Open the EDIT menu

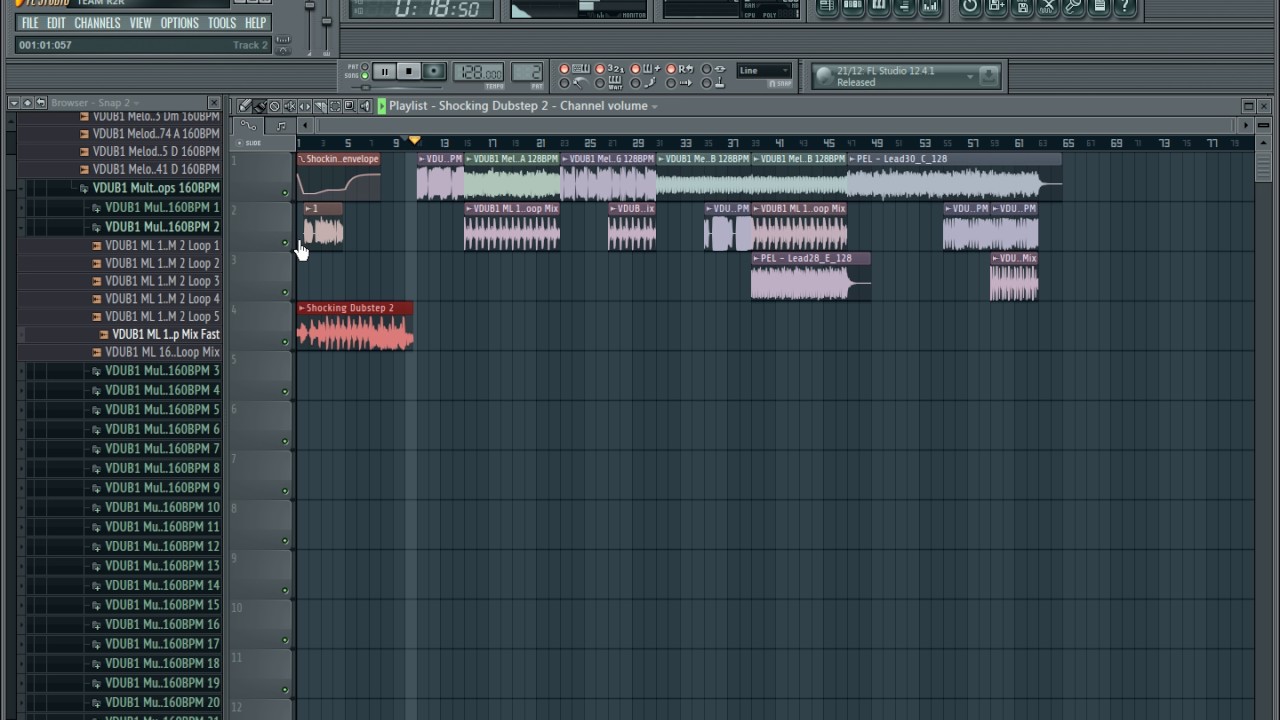(56, 23)
